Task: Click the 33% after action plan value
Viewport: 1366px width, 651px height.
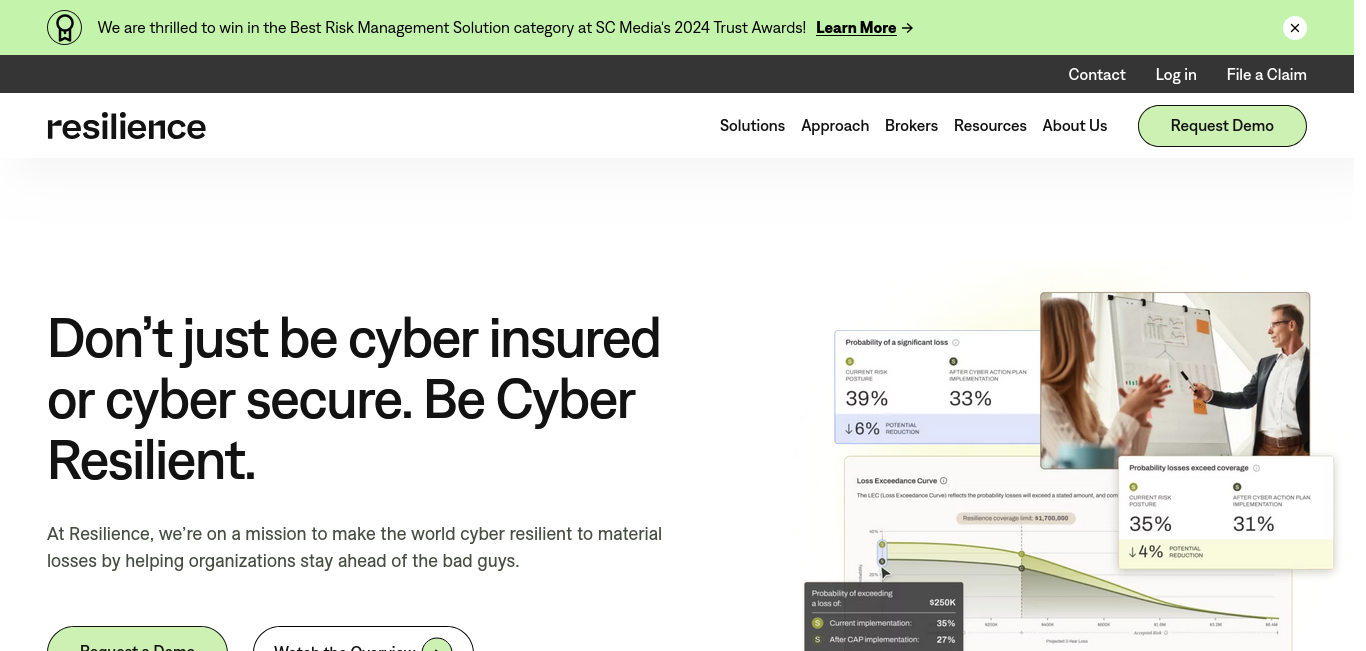Action: click(970, 399)
